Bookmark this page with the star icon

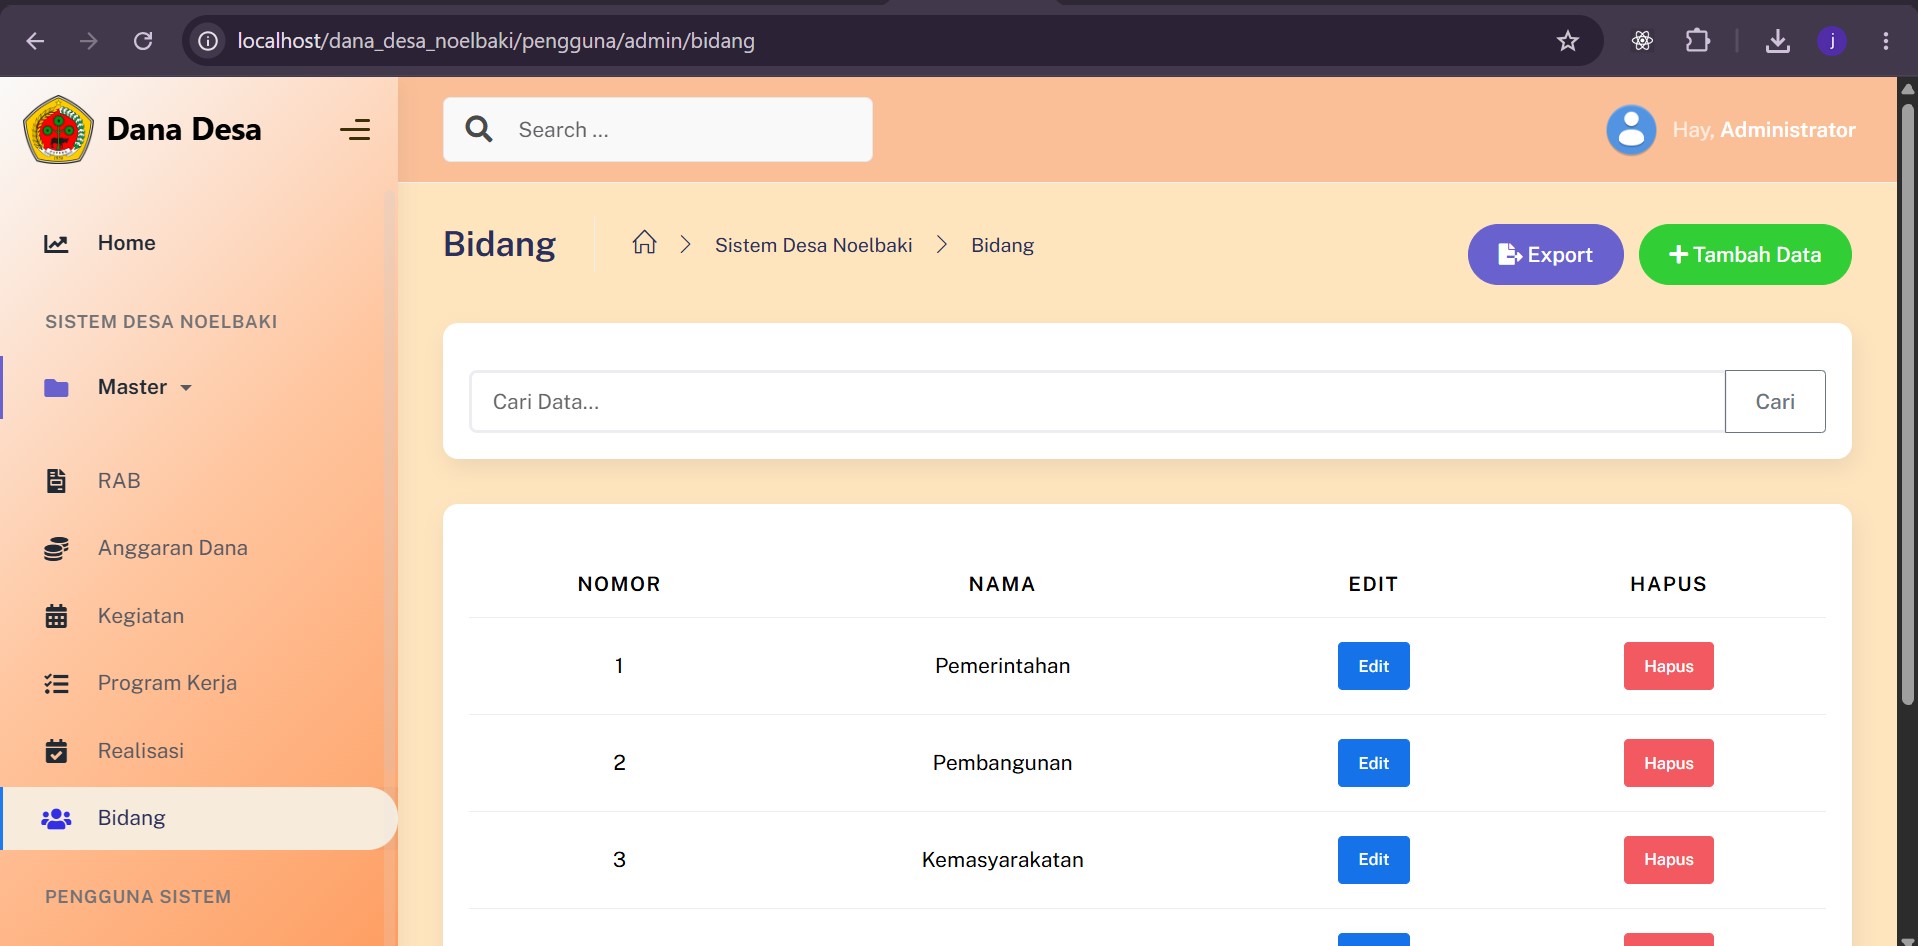1567,41
